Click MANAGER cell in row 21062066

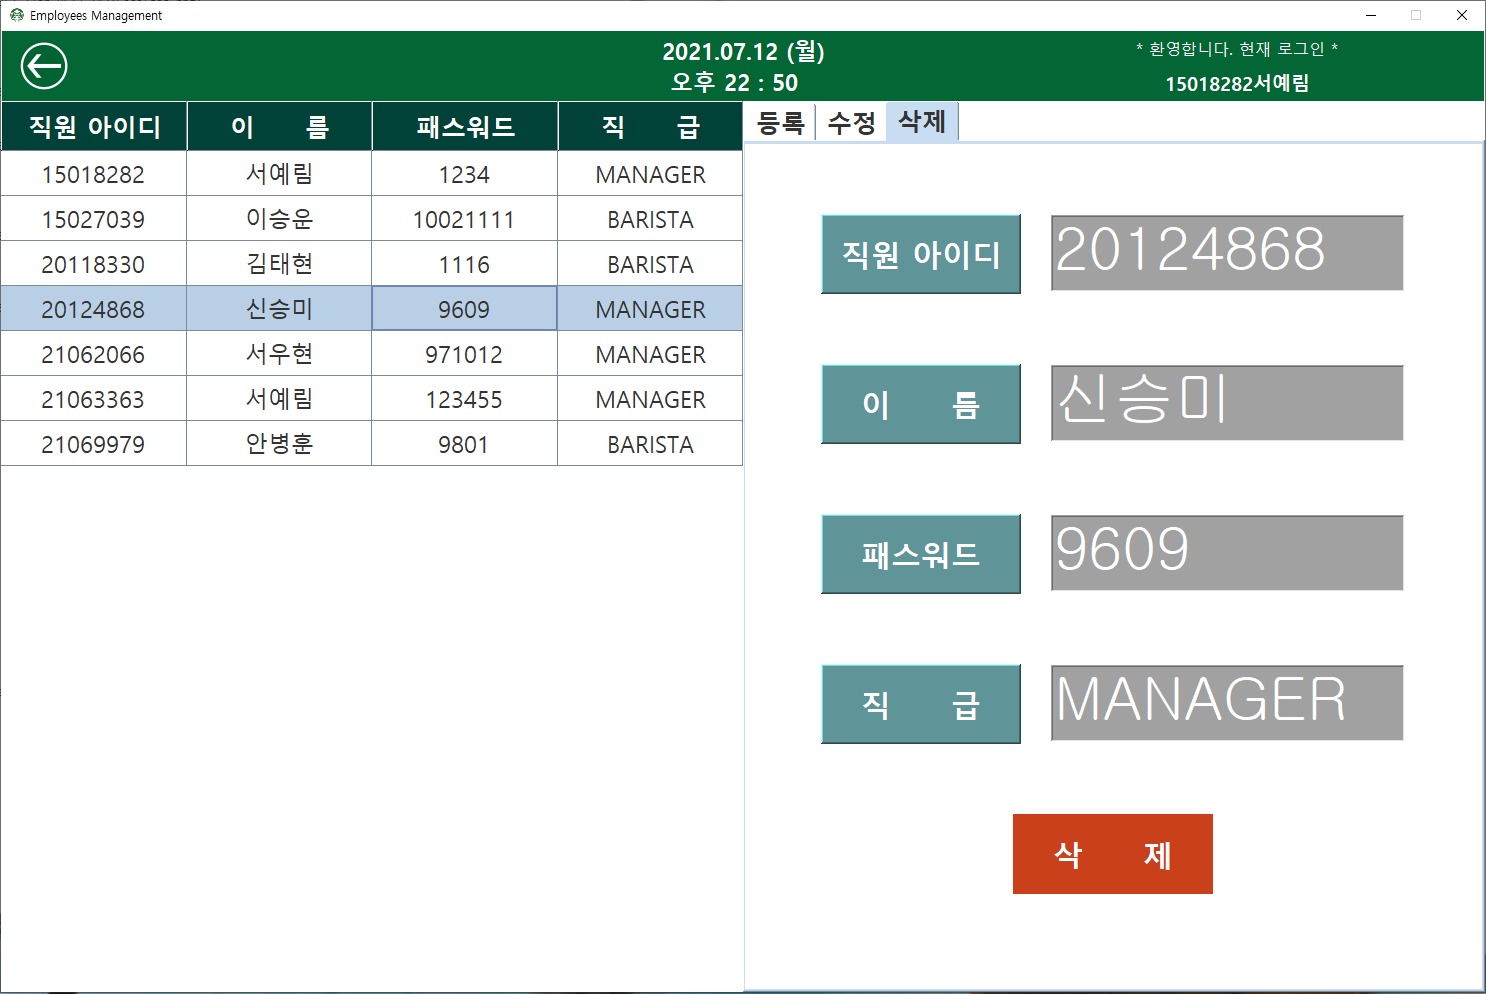651,354
